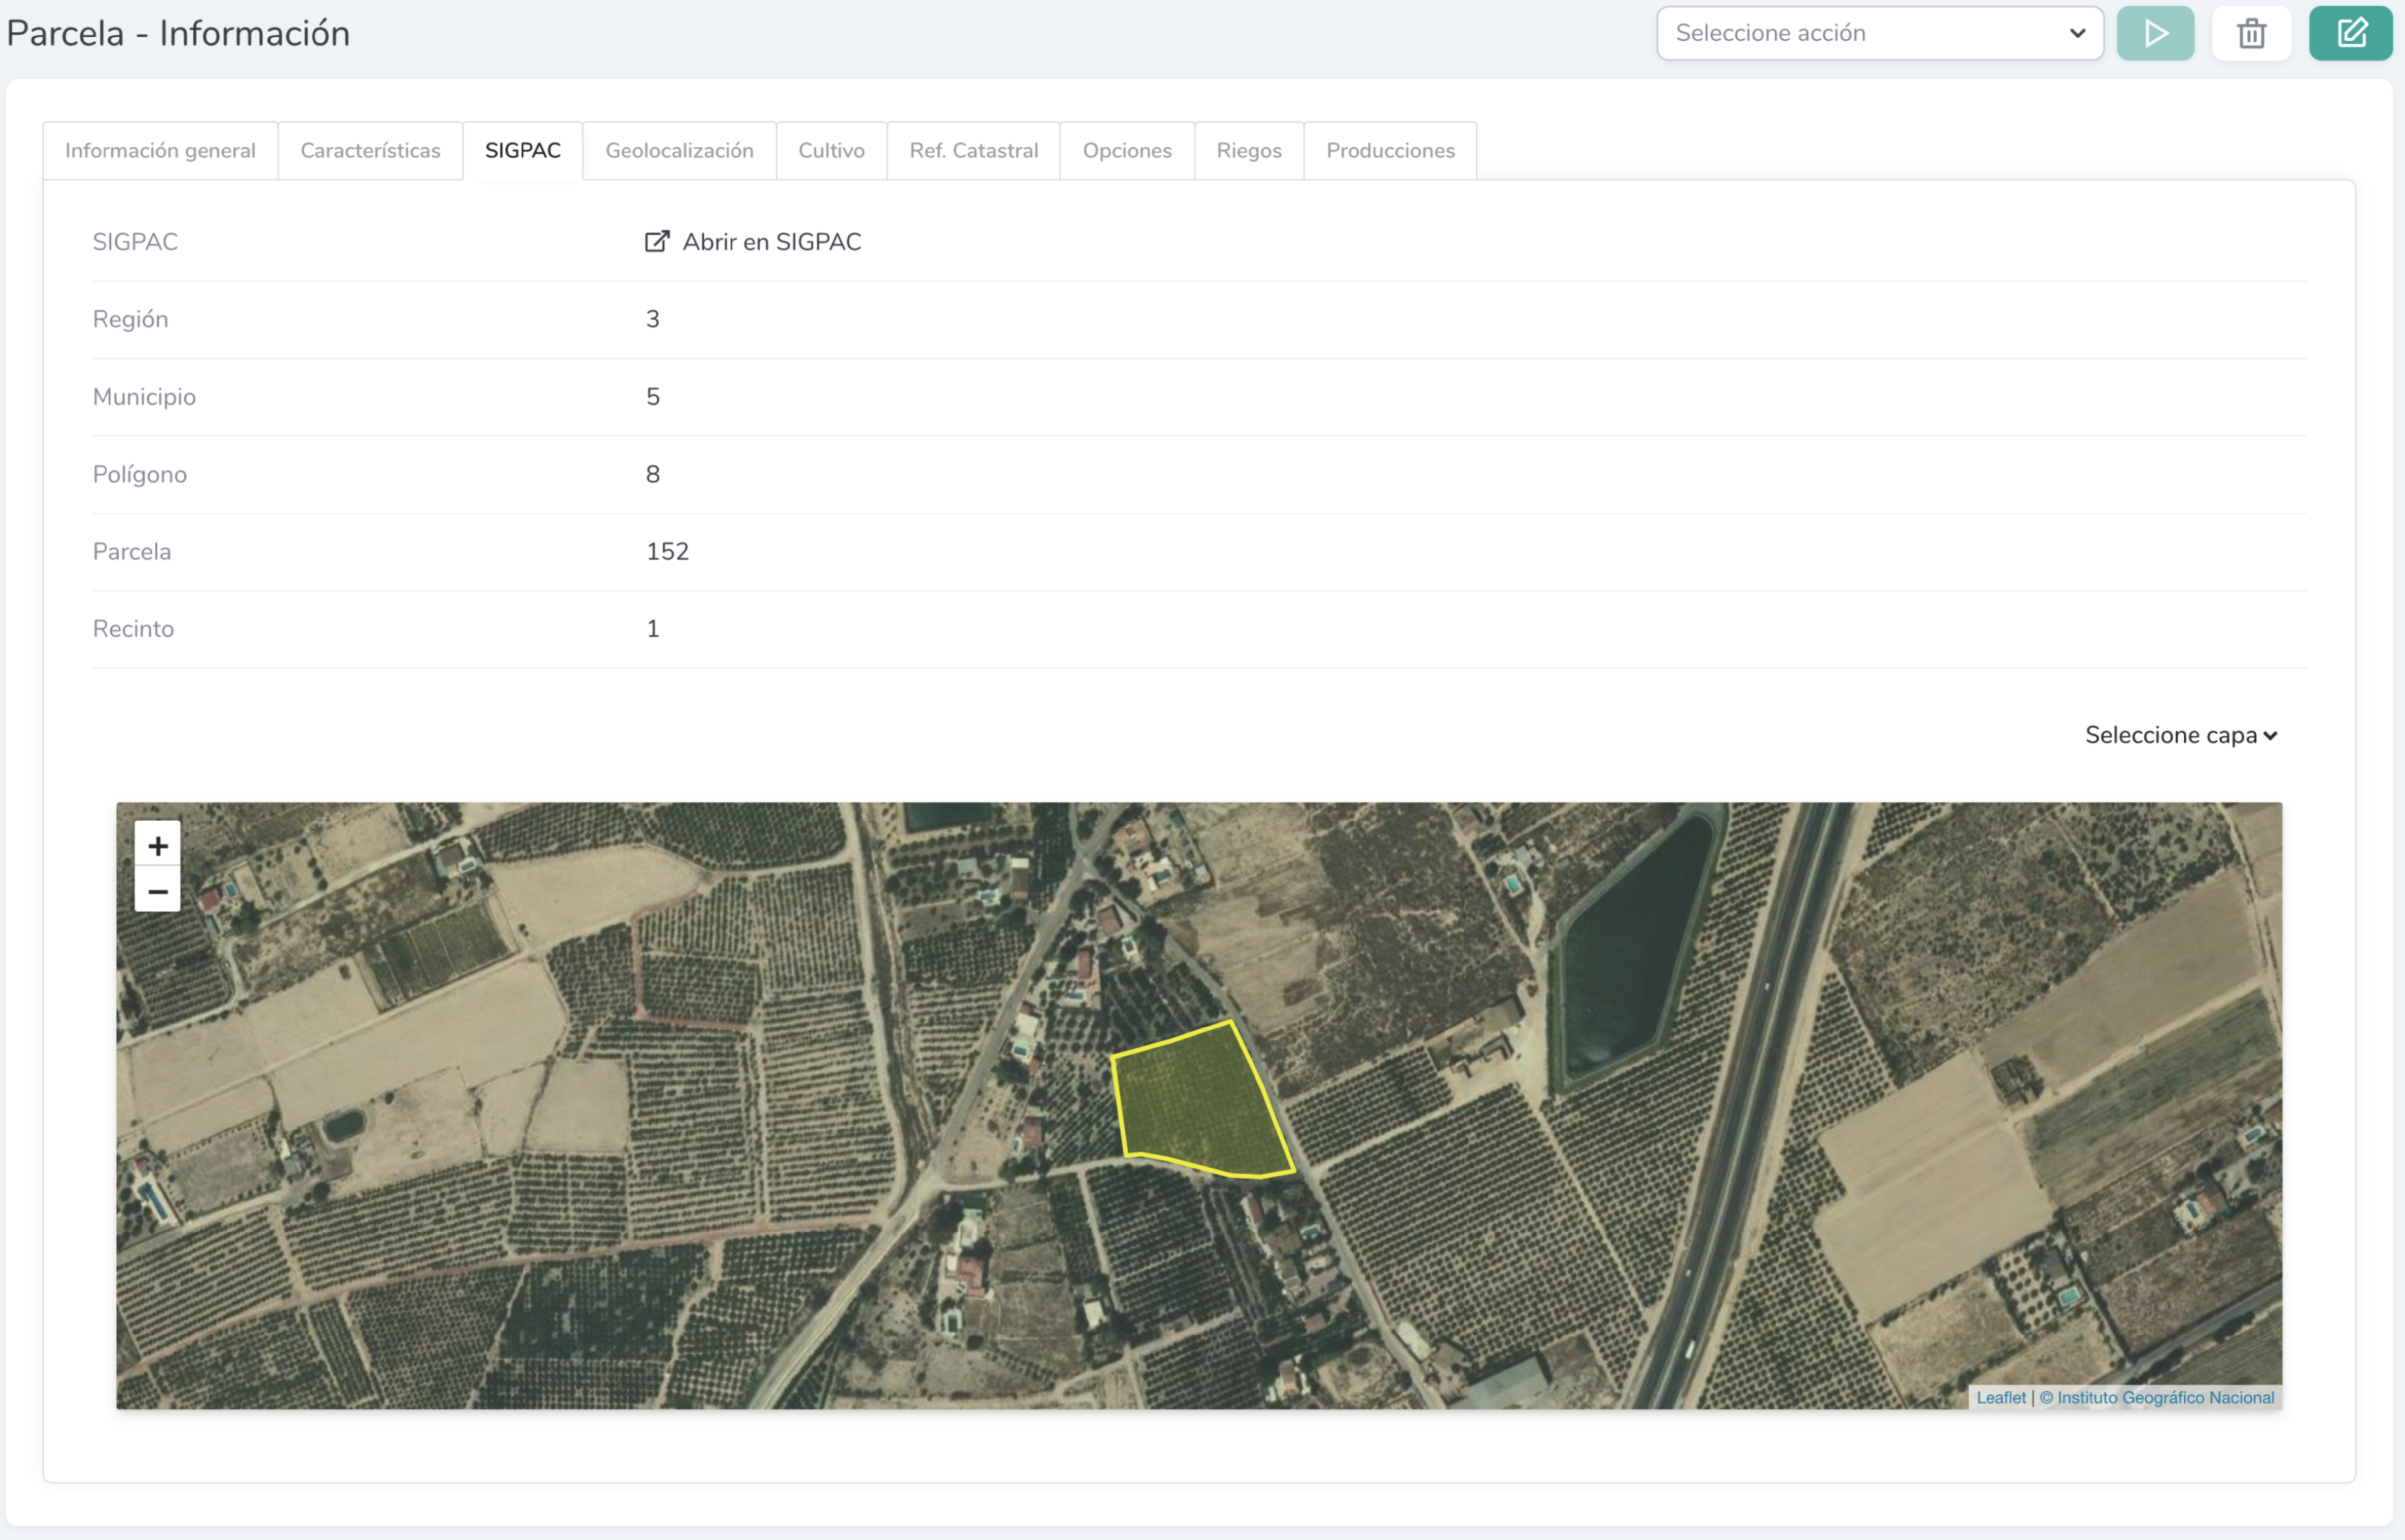
Task: Click the Región value 3
Action: point(652,319)
